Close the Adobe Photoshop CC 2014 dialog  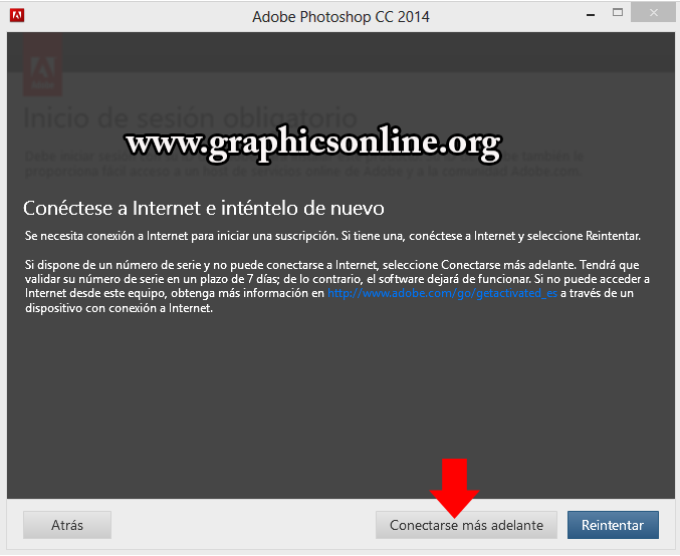coord(654,13)
